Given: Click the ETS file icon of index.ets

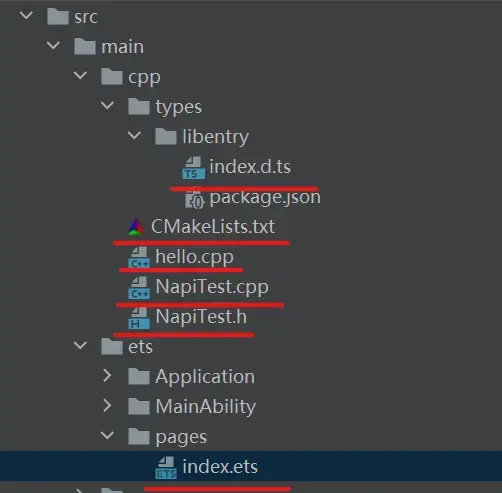Looking at the screenshot, I should [166, 468].
